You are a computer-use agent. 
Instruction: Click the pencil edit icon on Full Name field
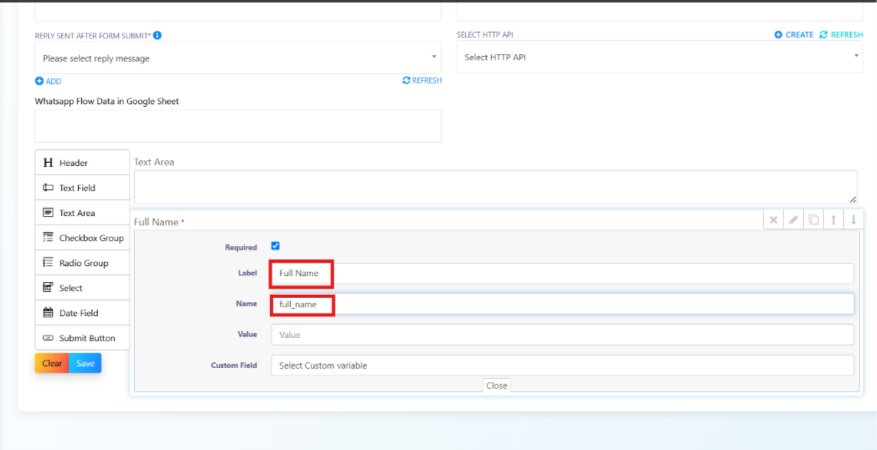point(793,220)
